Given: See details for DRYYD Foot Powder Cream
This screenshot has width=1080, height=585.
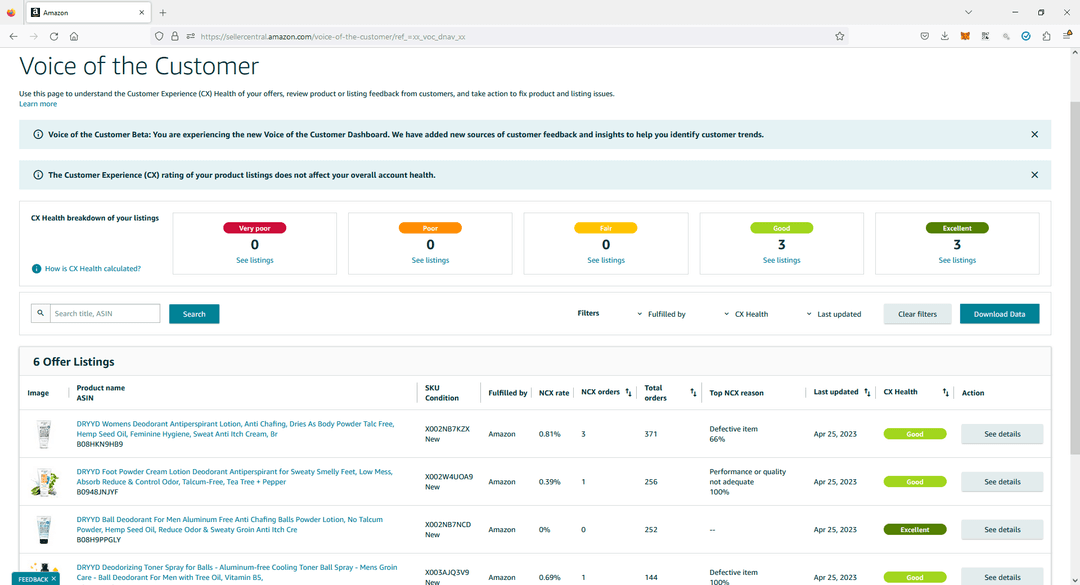Looking at the screenshot, I should coord(1002,482).
